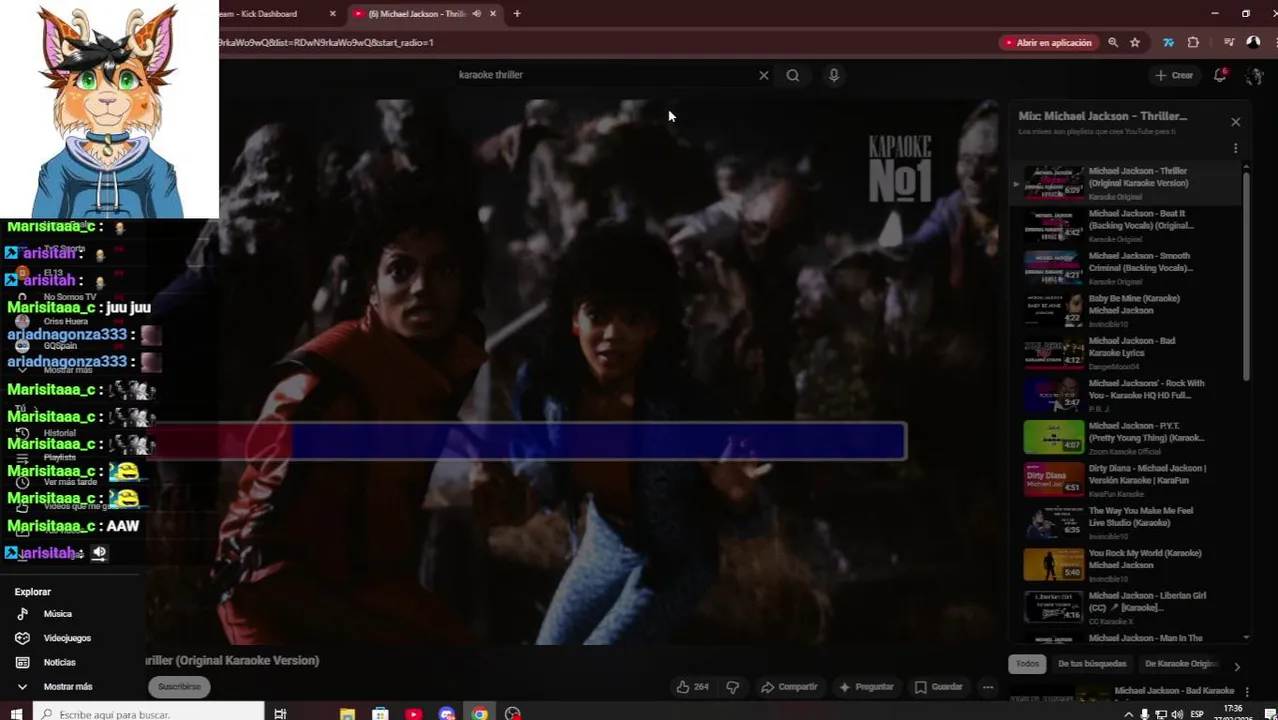
Task: Open Chrome extensions puzzle icon
Action: [x=1193, y=43]
